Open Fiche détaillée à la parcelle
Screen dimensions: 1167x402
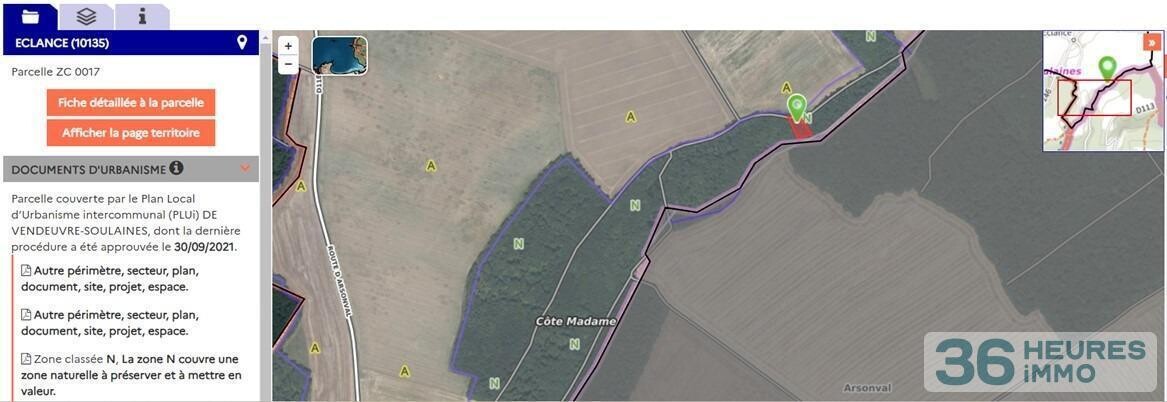click(x=131, y=103)
